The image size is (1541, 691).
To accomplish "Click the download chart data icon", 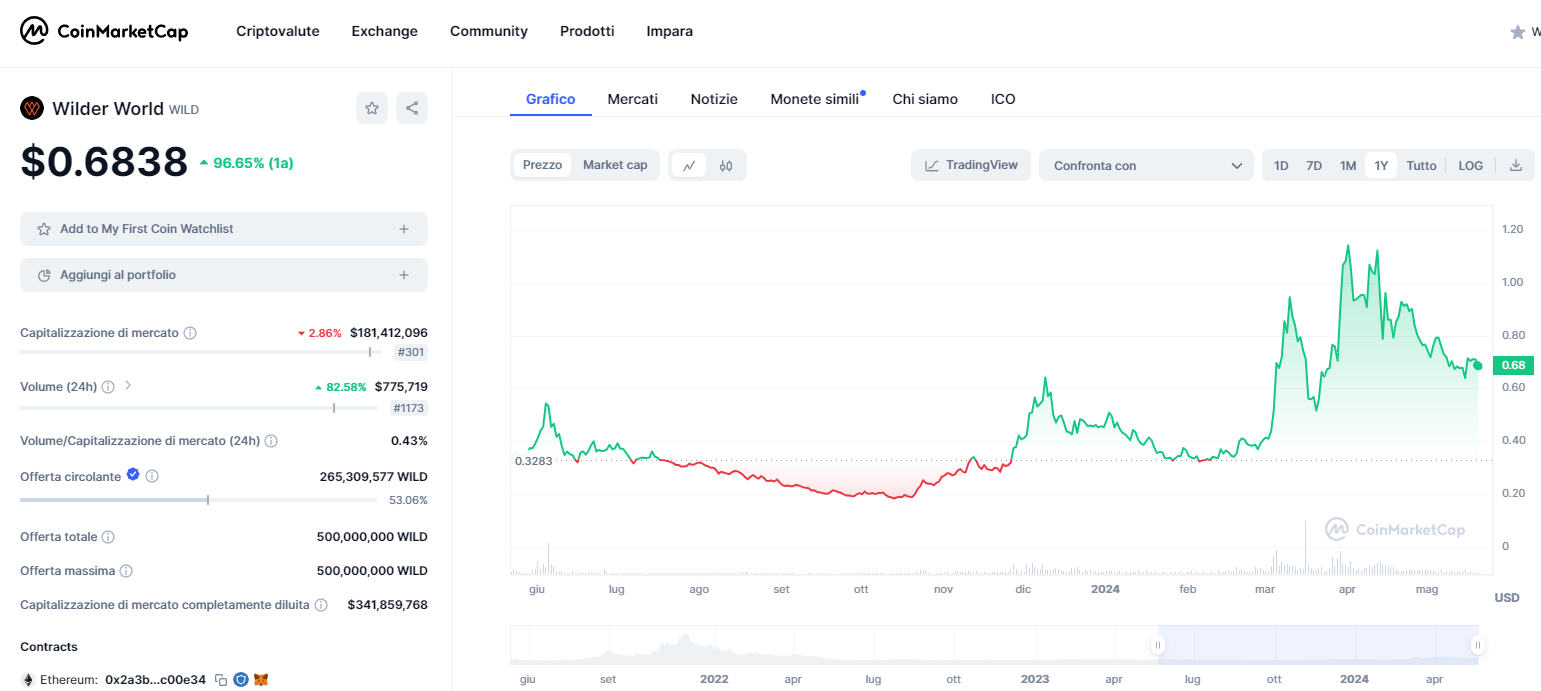I will (x=1515, y=165).
